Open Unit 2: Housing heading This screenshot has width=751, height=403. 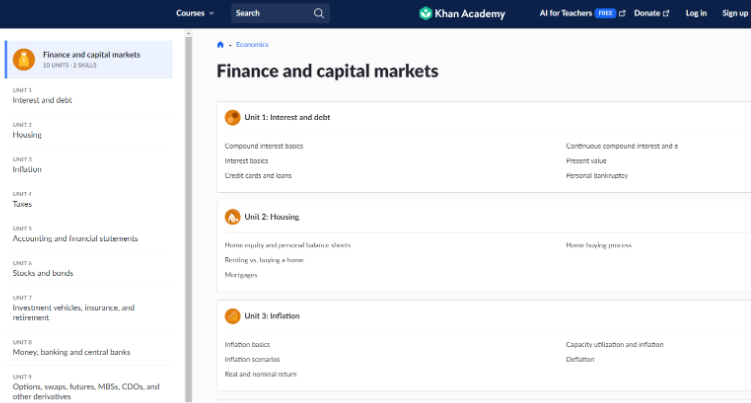point(272,217)
